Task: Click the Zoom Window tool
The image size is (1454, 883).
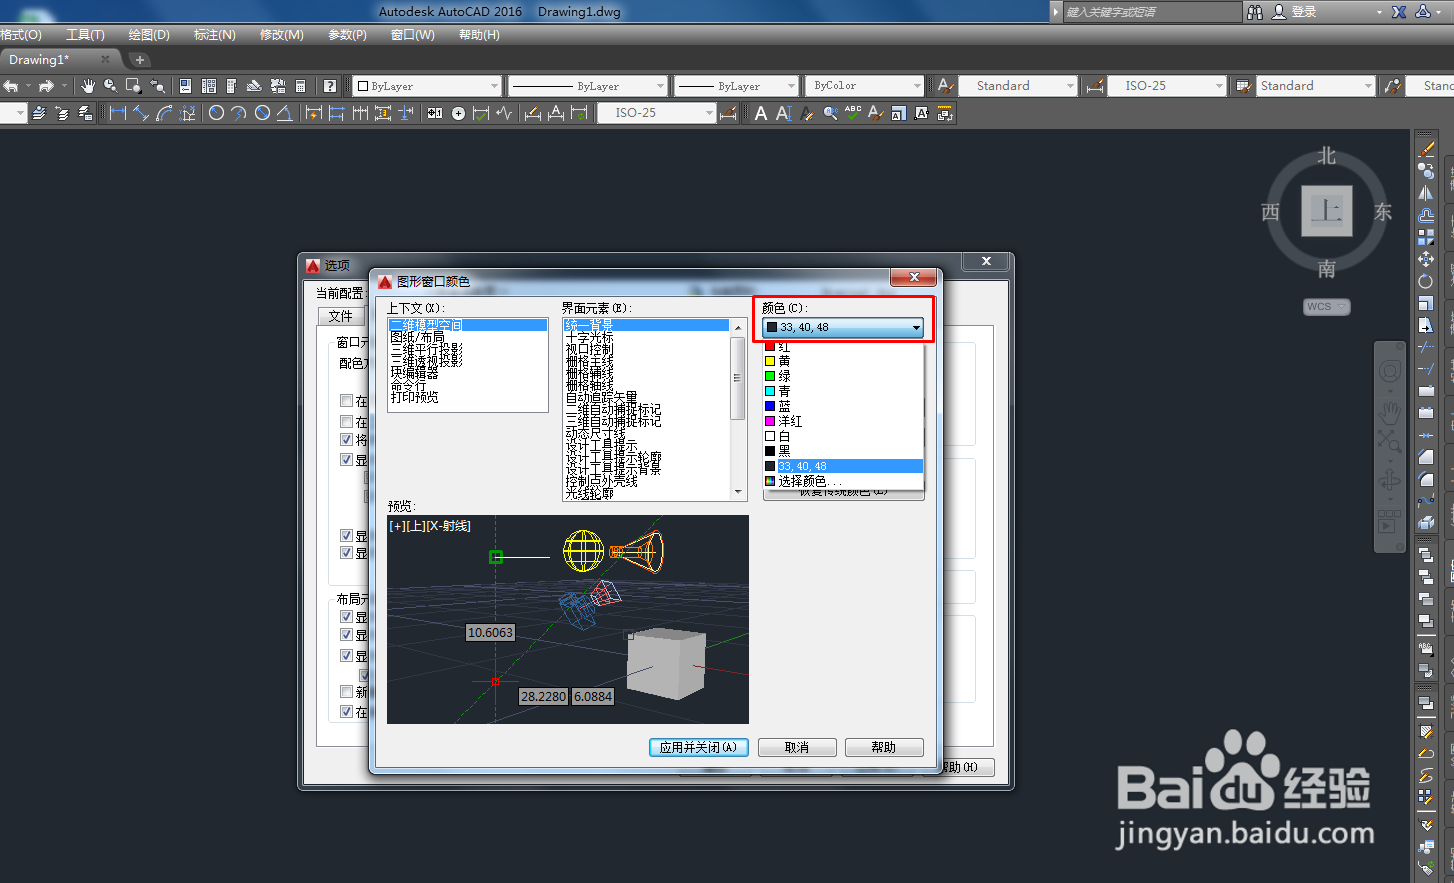Action: [133, 86]
